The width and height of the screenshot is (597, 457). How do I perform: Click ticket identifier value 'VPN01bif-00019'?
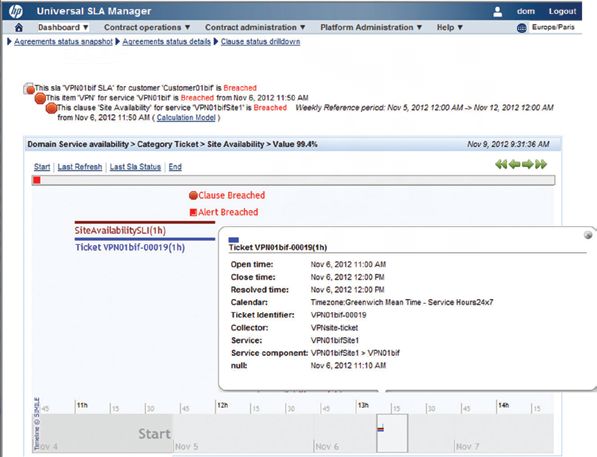(338, 315)
